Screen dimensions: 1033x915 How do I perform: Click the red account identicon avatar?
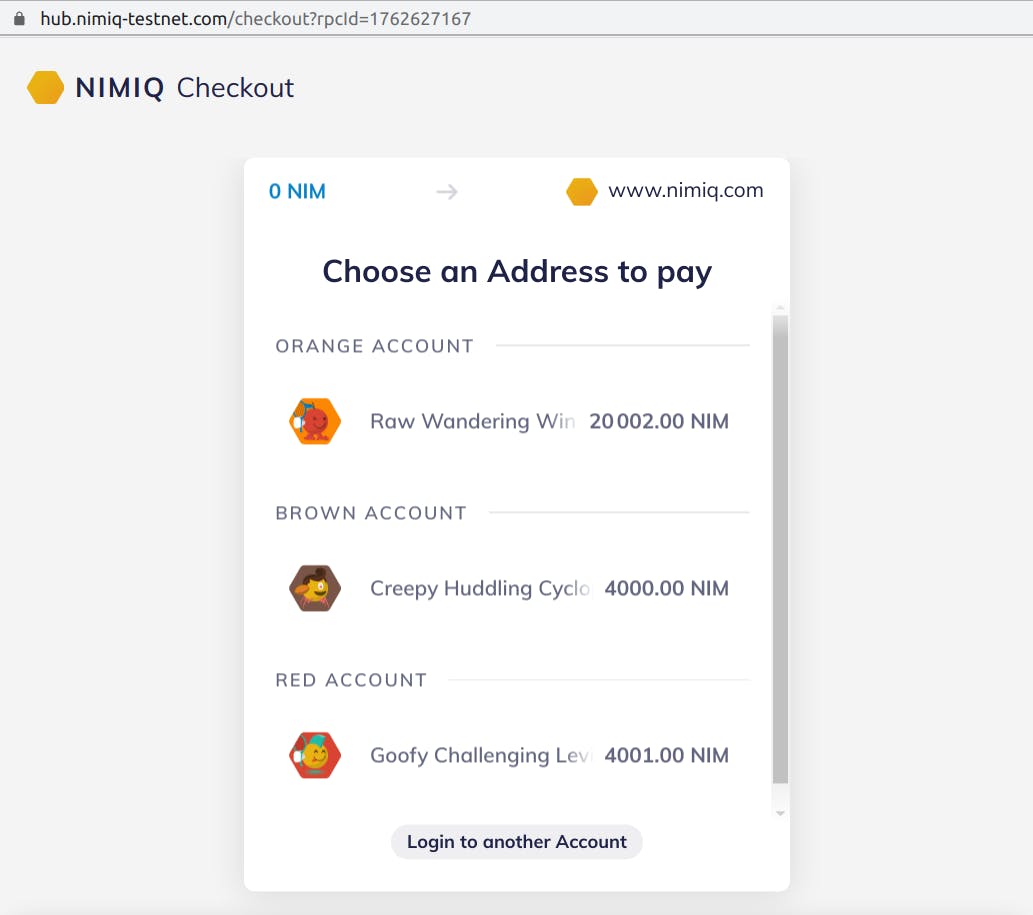pyautogui.click(x=315, y=755)
